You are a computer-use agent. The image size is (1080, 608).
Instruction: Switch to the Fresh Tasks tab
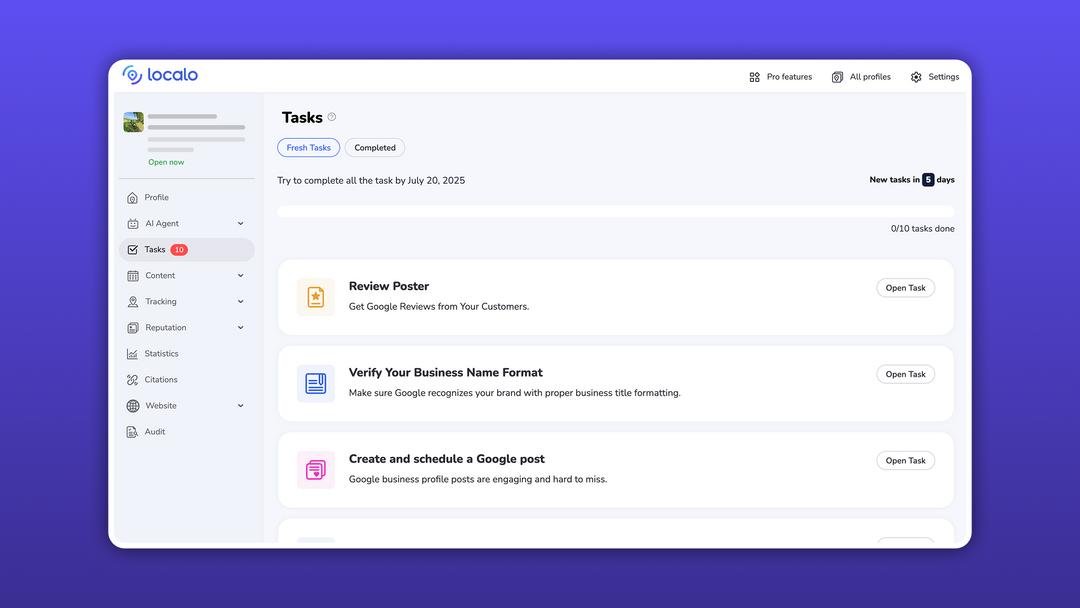[309, 147]
